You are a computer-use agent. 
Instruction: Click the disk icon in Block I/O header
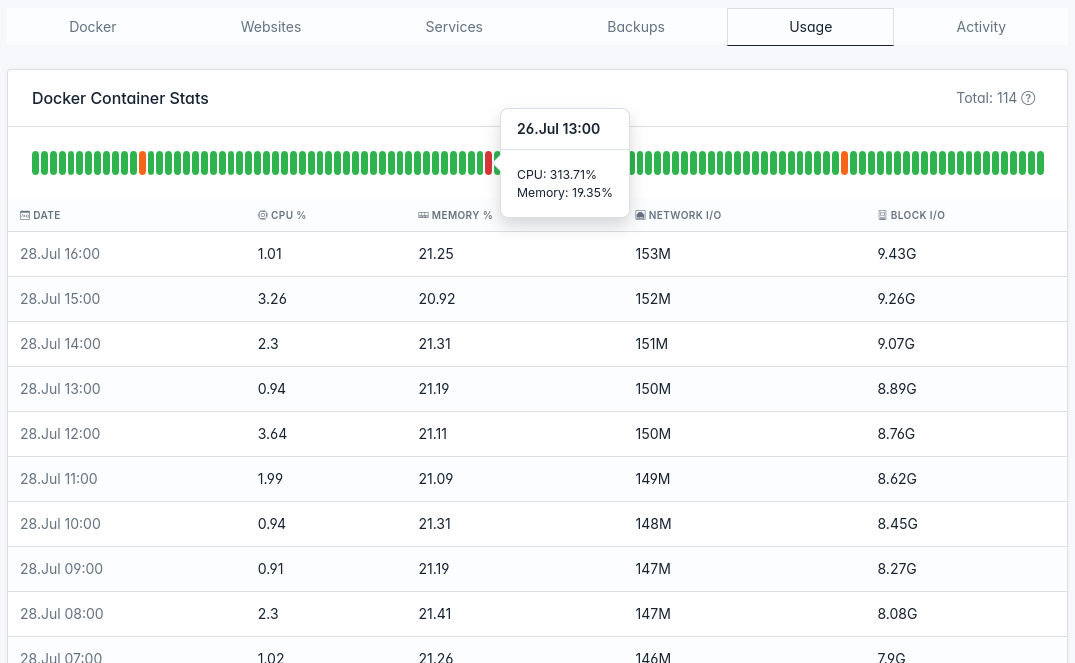[883, 215]
